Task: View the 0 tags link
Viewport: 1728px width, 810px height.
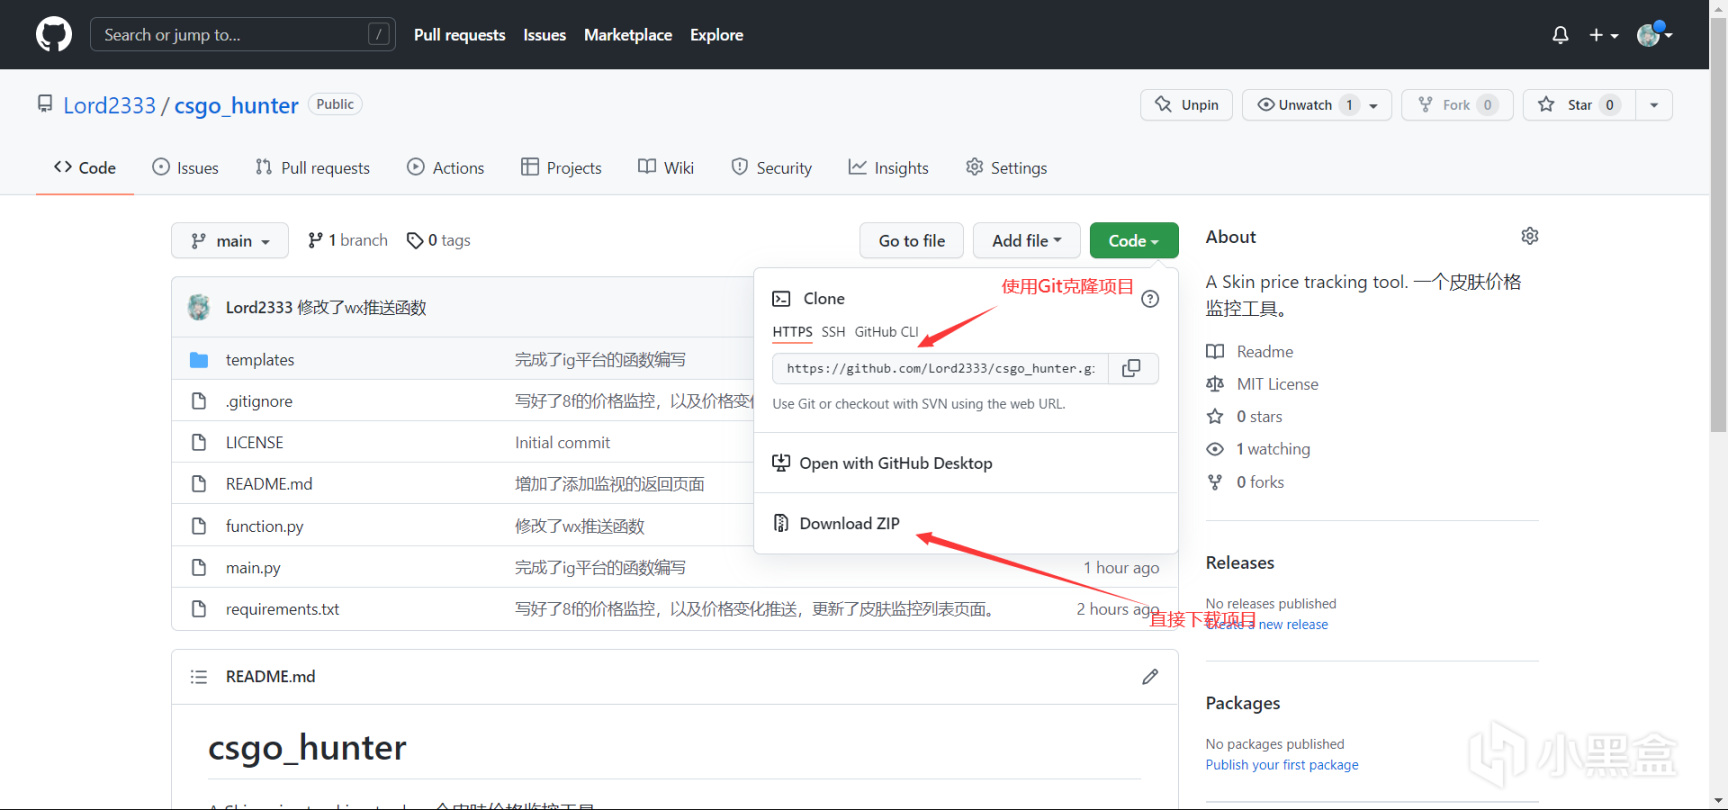Action: pos(438,240)
